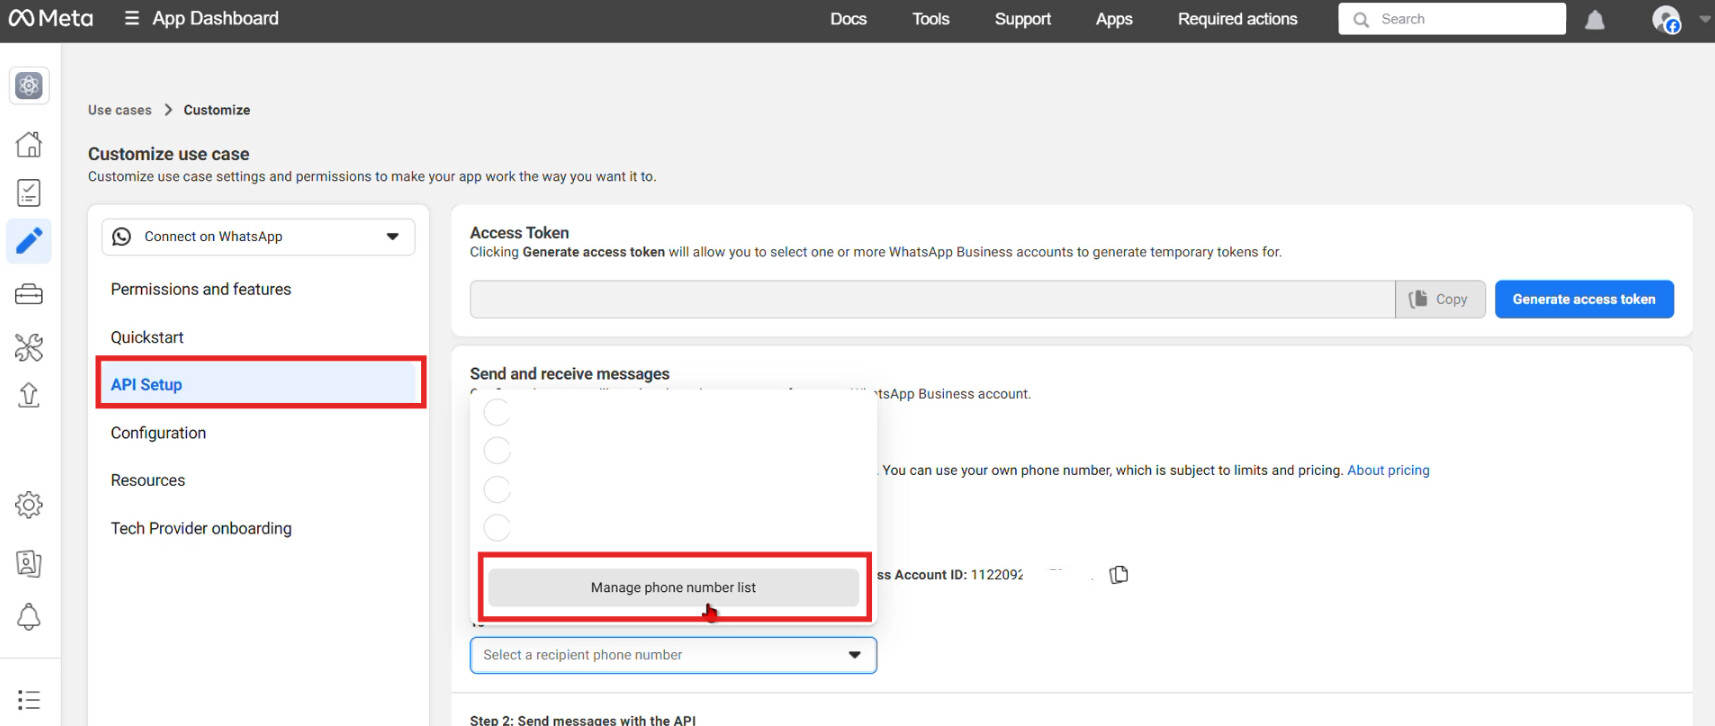
Task: Open the Configuration menu item
Action: (158, 433)
